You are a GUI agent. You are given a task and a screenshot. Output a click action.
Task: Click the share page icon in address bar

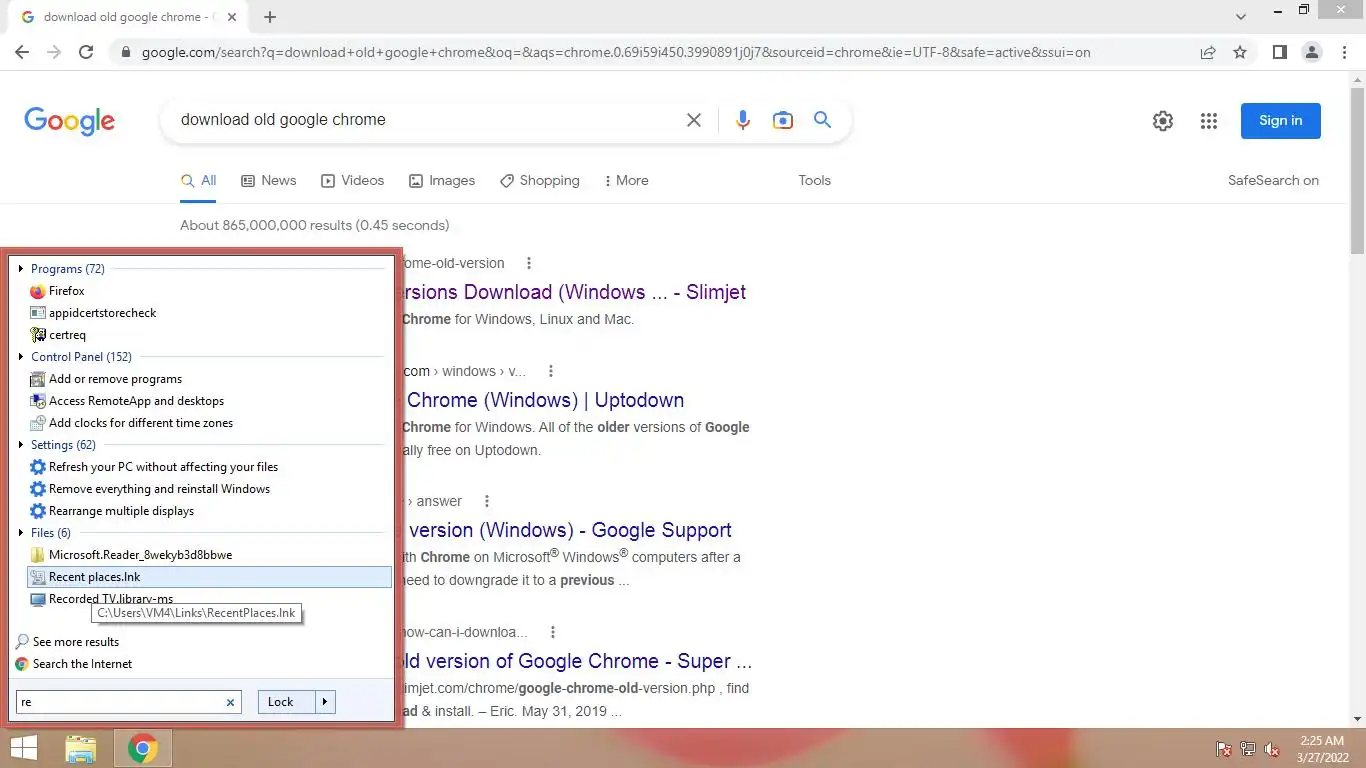coord(1208,52)
